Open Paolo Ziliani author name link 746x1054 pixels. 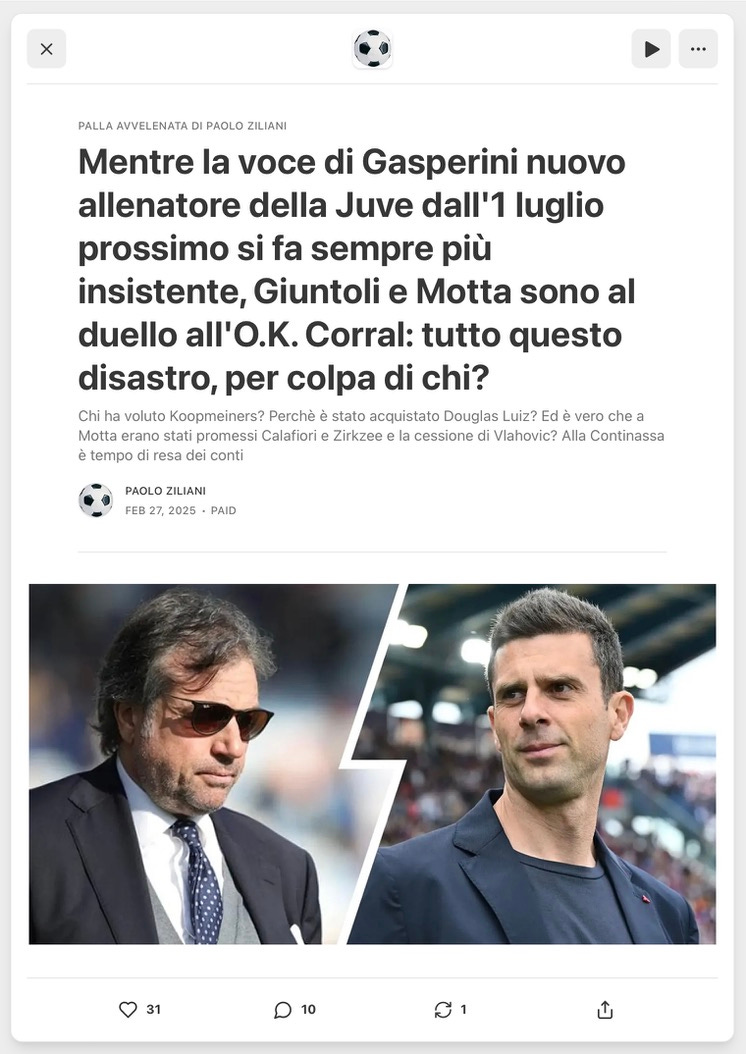(x=165, y=491)
